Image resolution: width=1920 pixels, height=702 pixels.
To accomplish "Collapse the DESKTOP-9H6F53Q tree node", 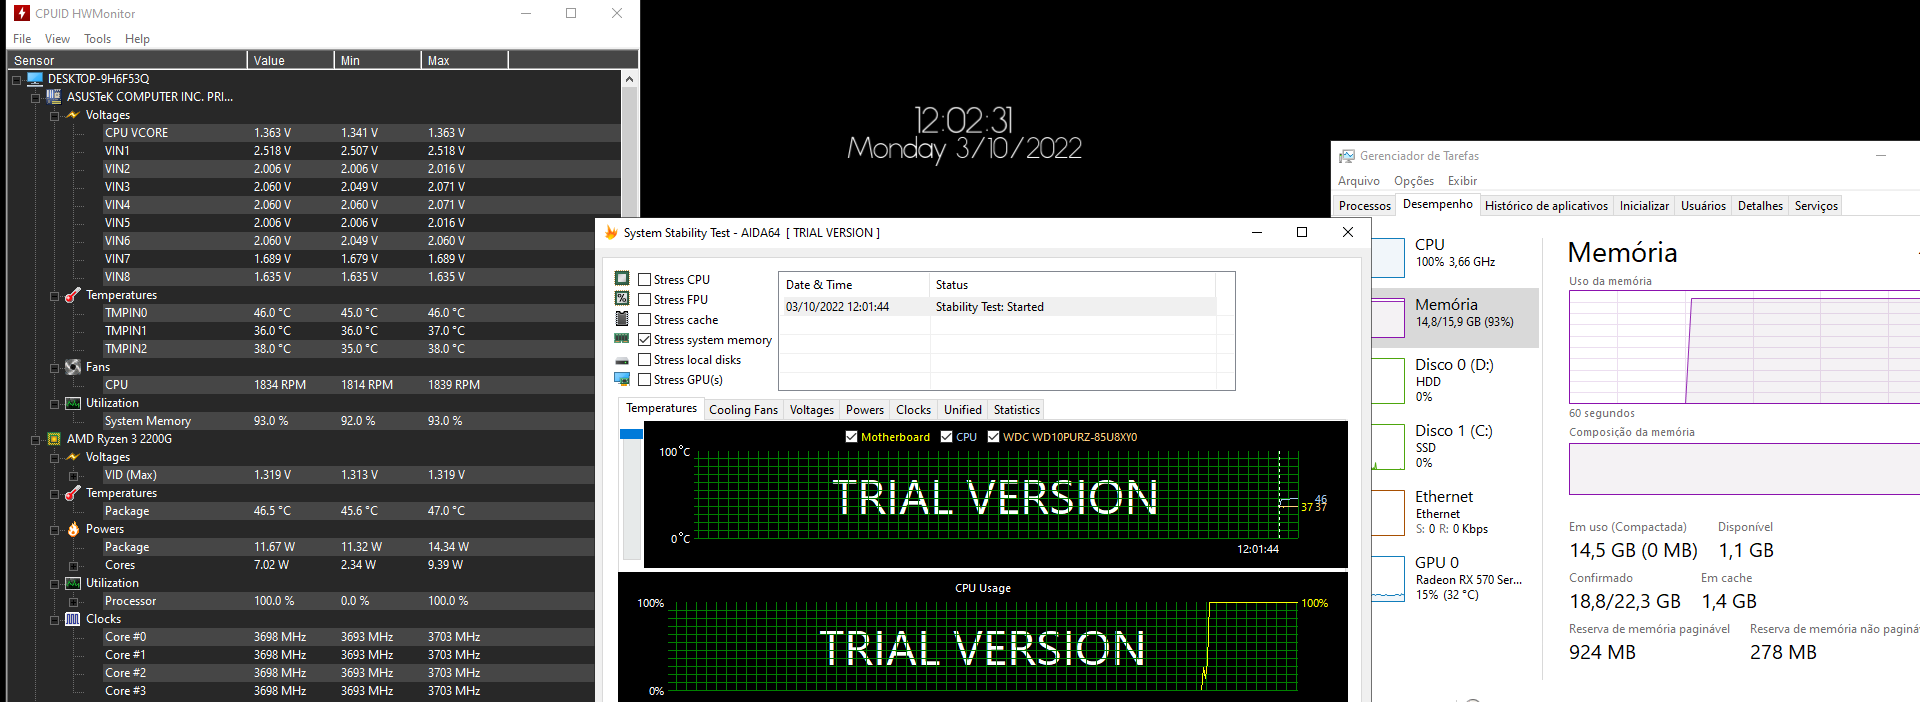I will pos(17,80).
